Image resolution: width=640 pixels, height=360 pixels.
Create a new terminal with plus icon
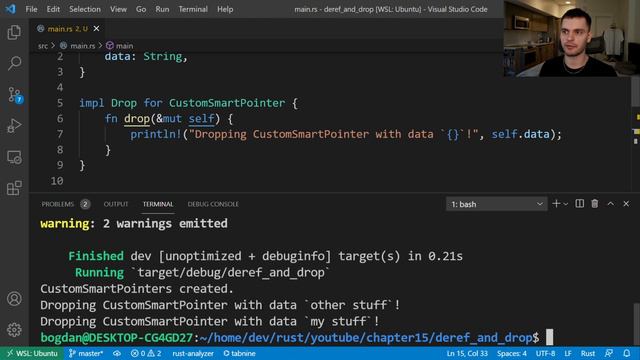tap(556, 204)
